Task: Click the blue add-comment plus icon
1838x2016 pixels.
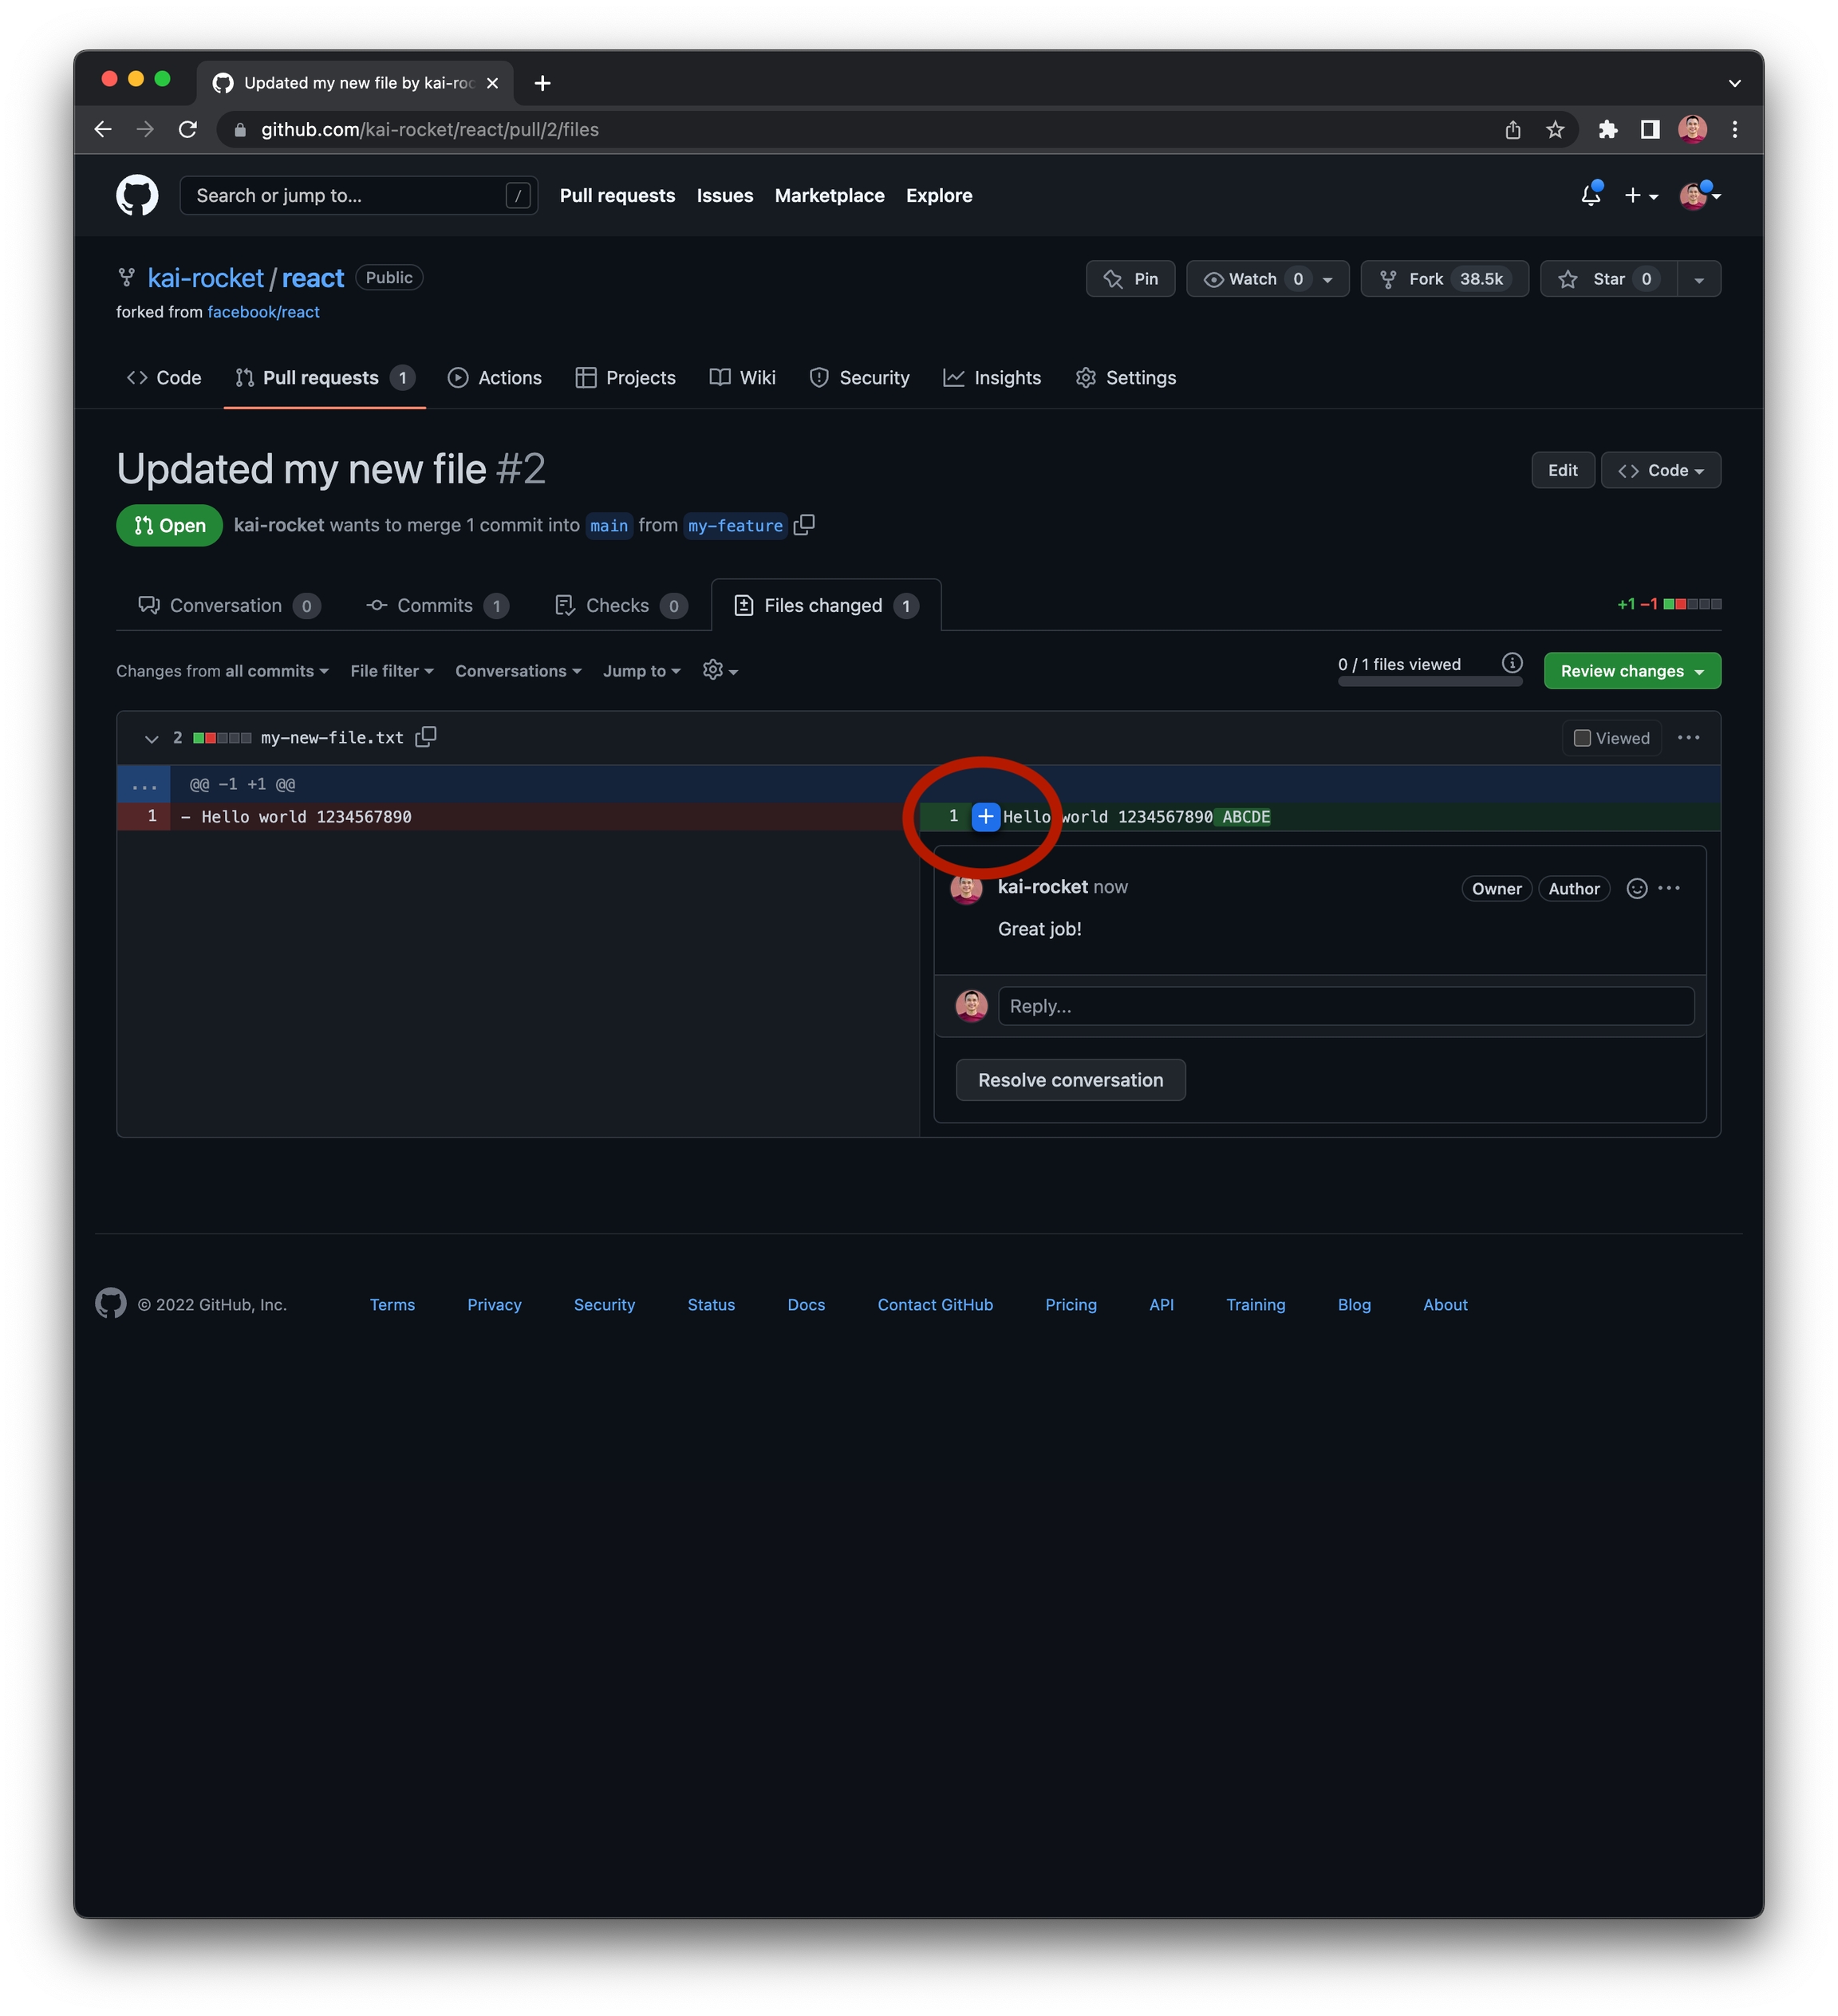Action: tap(985, 817)
